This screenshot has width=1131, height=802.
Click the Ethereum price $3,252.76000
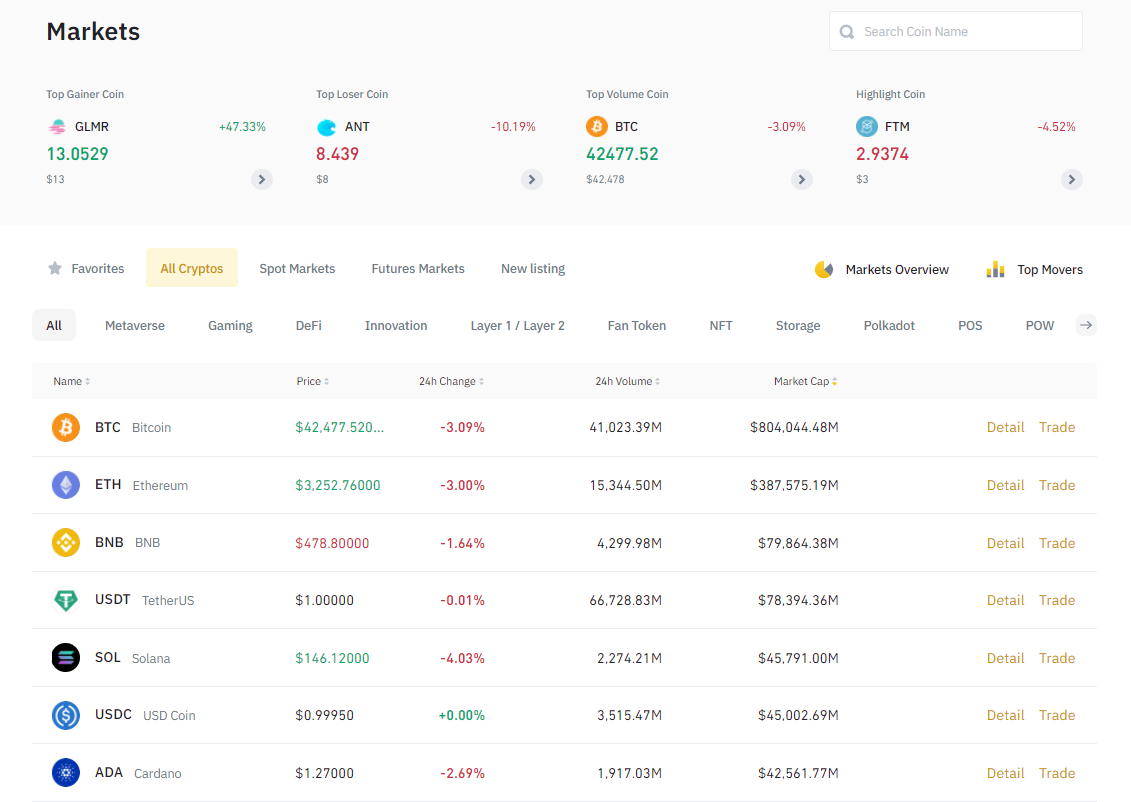pyautogui.click(x=338, y=485)
